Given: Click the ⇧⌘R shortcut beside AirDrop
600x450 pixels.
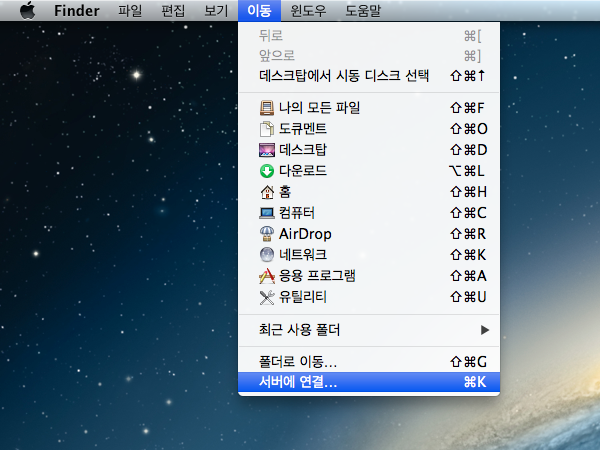Looking at the screenshot, I should [x=468, y=234].
